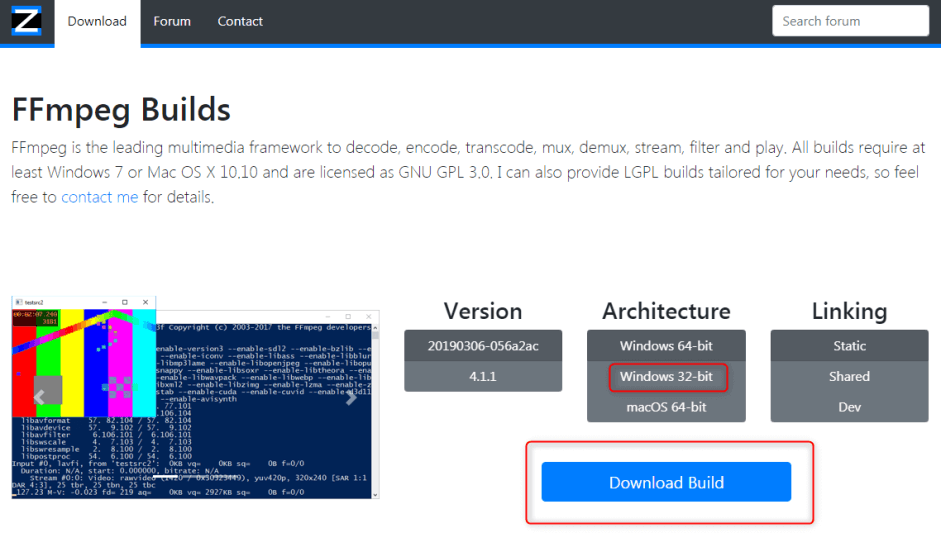Click the 'Linking' column heading
This screenshot has height=533, width=941.
tap(849, 311)
